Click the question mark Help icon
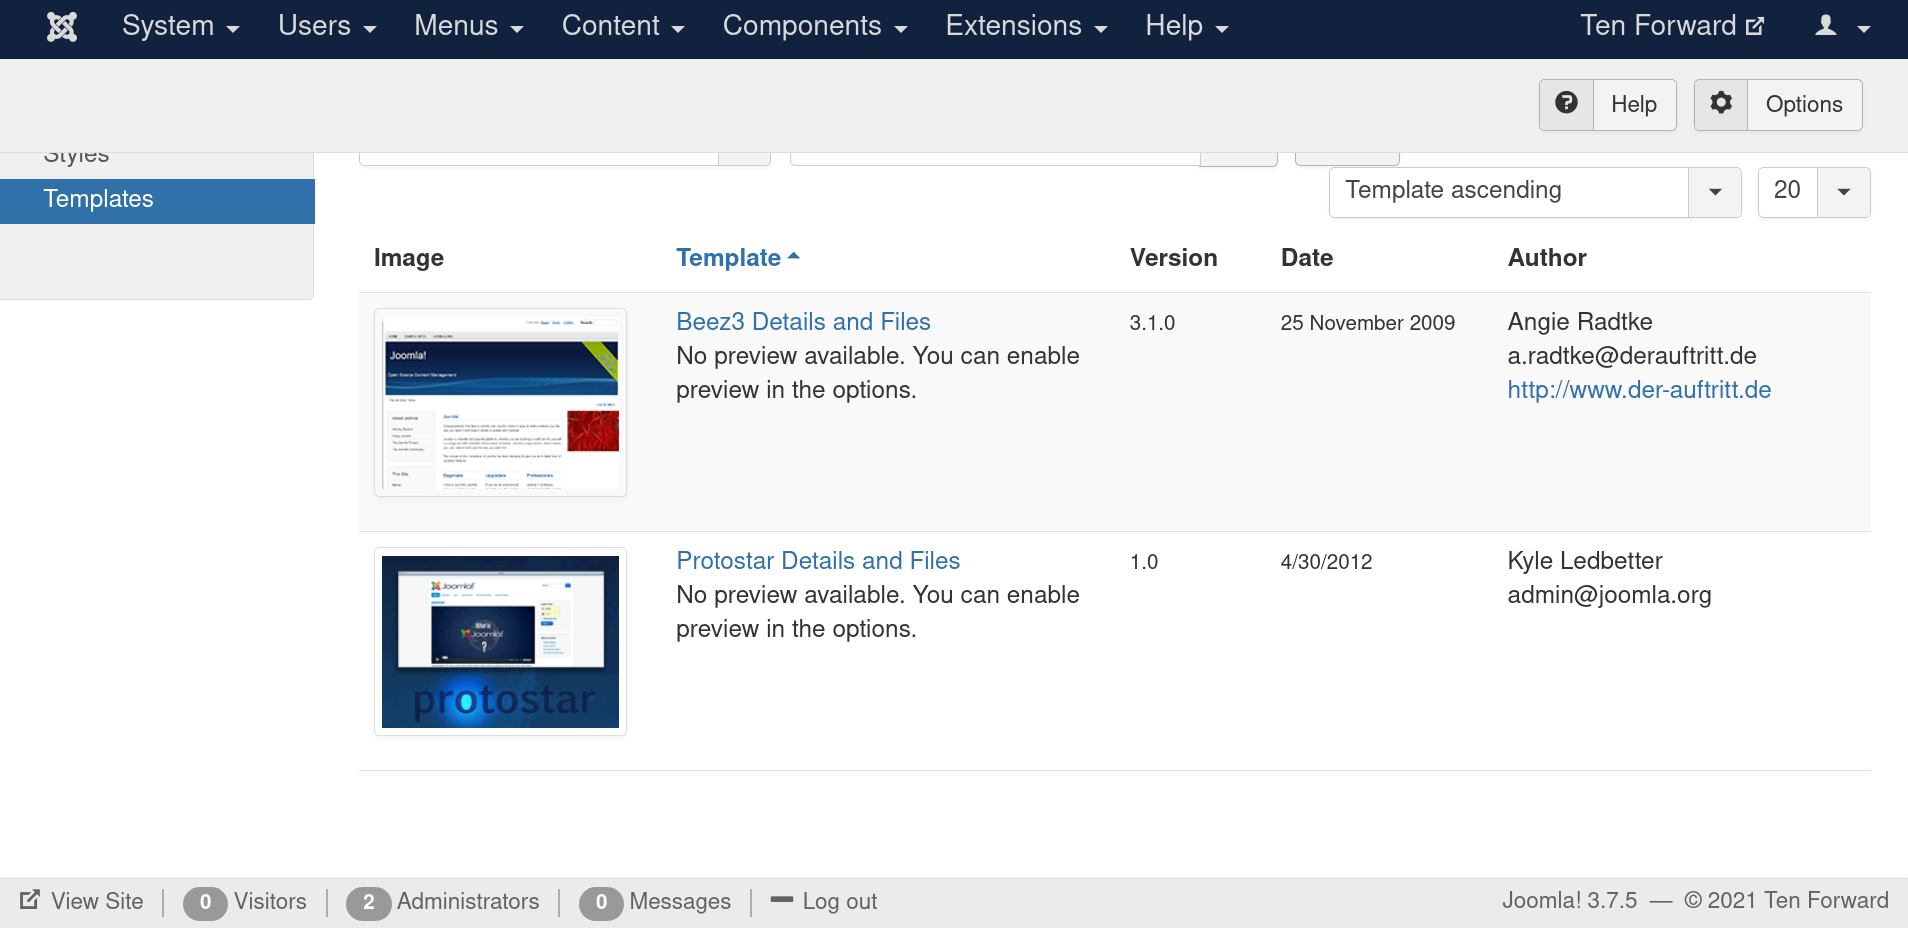 tap(1566, 103)
